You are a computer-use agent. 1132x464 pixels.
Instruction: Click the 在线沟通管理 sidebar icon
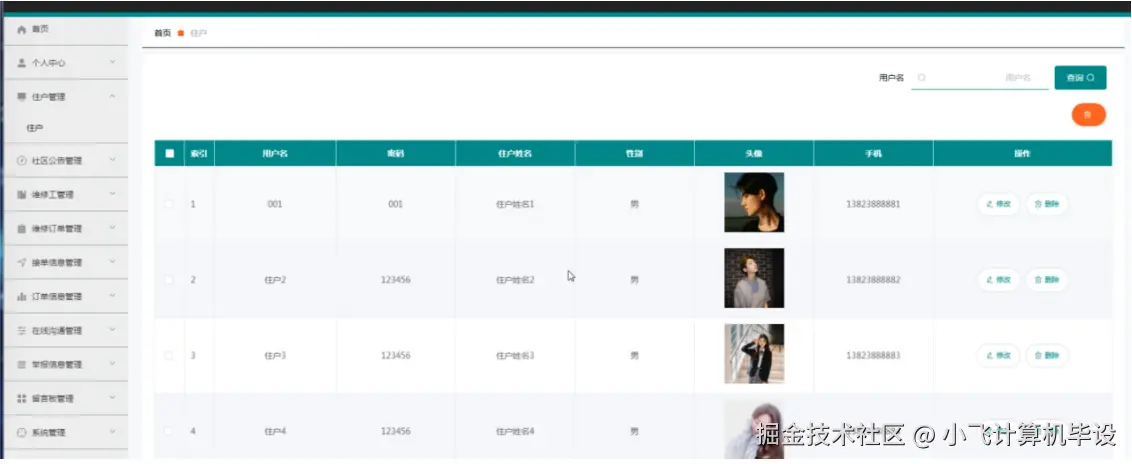(x=22, y=331)
